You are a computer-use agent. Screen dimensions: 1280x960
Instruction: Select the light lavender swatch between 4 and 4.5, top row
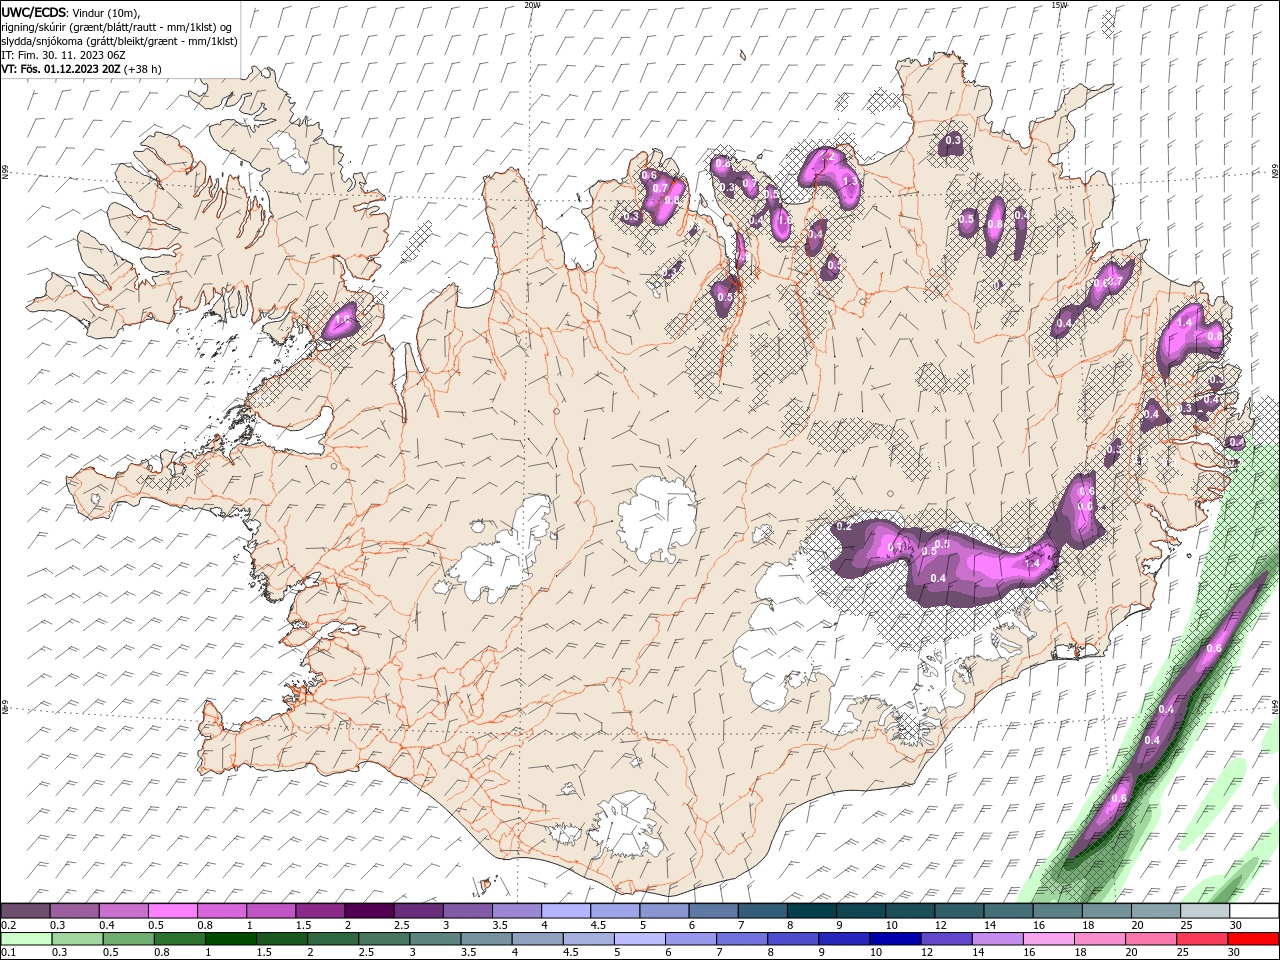[565, 911]
